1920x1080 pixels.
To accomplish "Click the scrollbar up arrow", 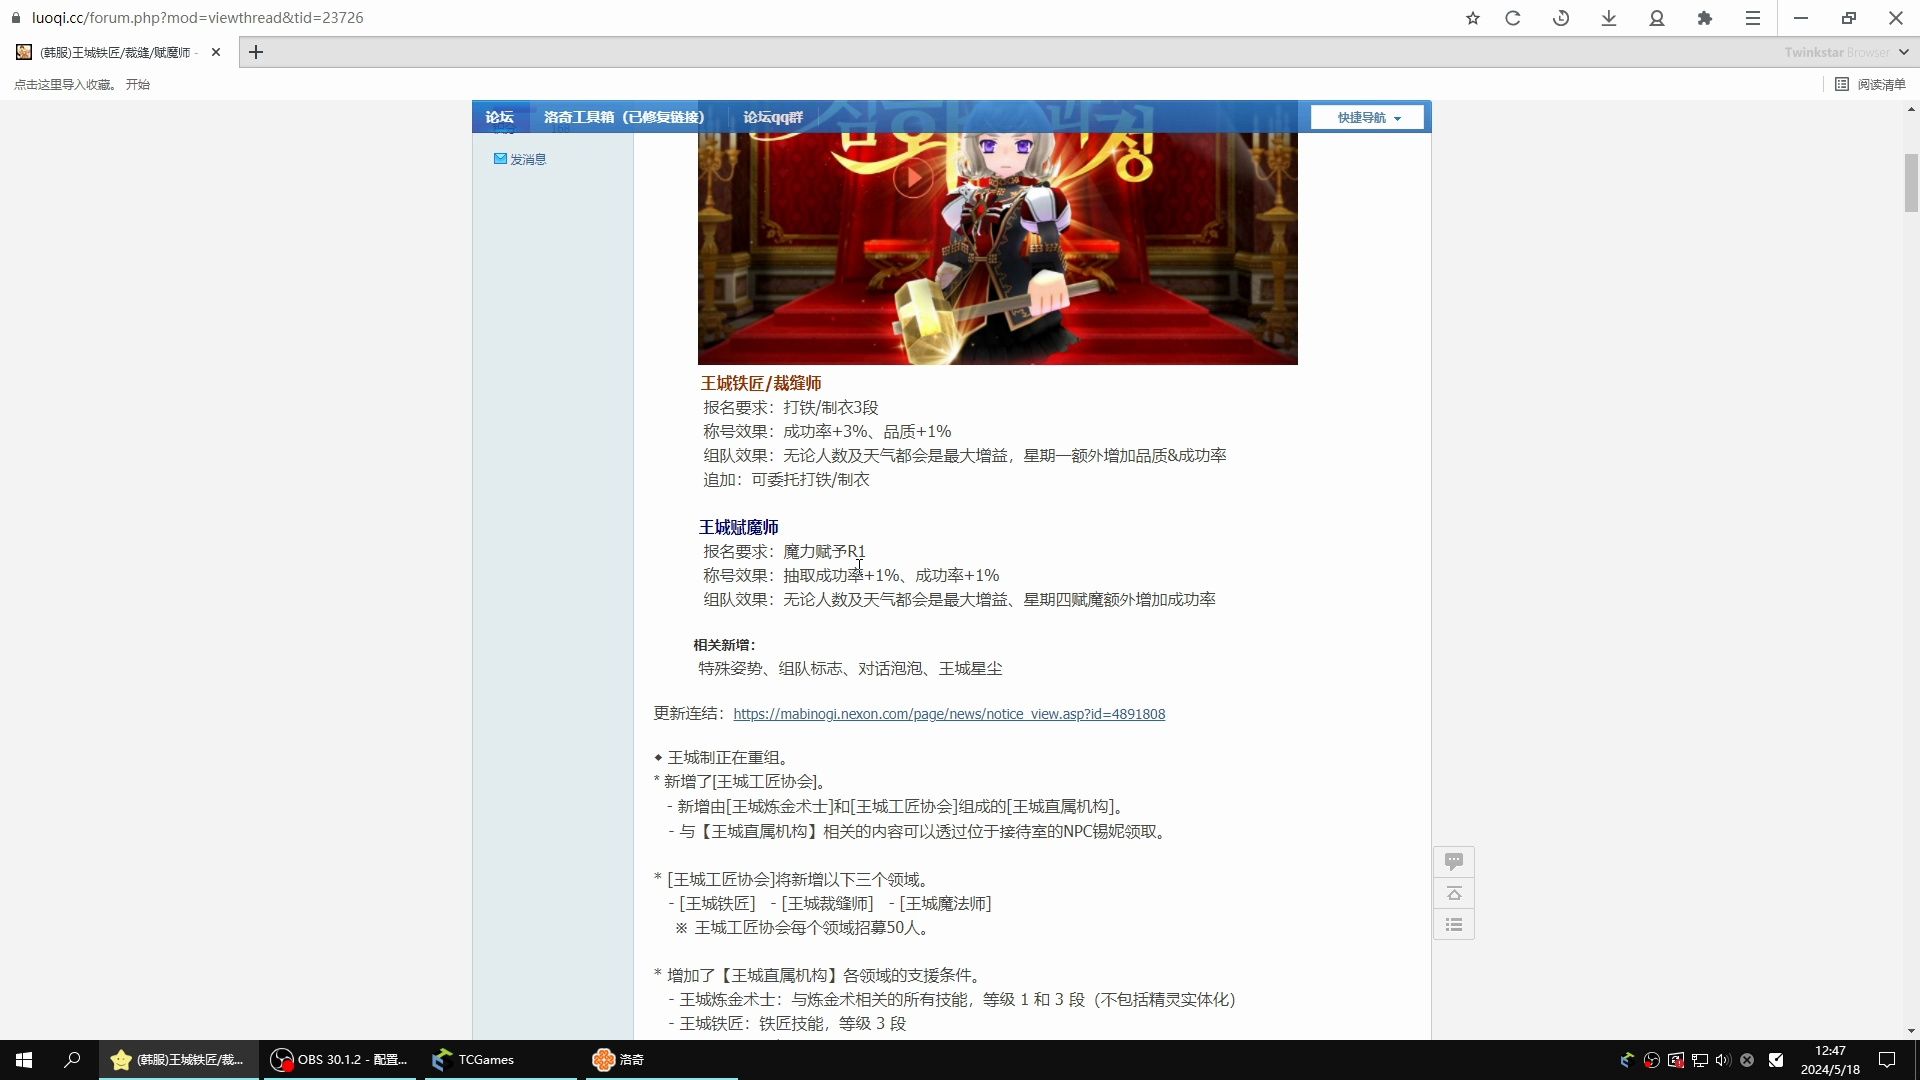I will click(x=1911, y=109).
